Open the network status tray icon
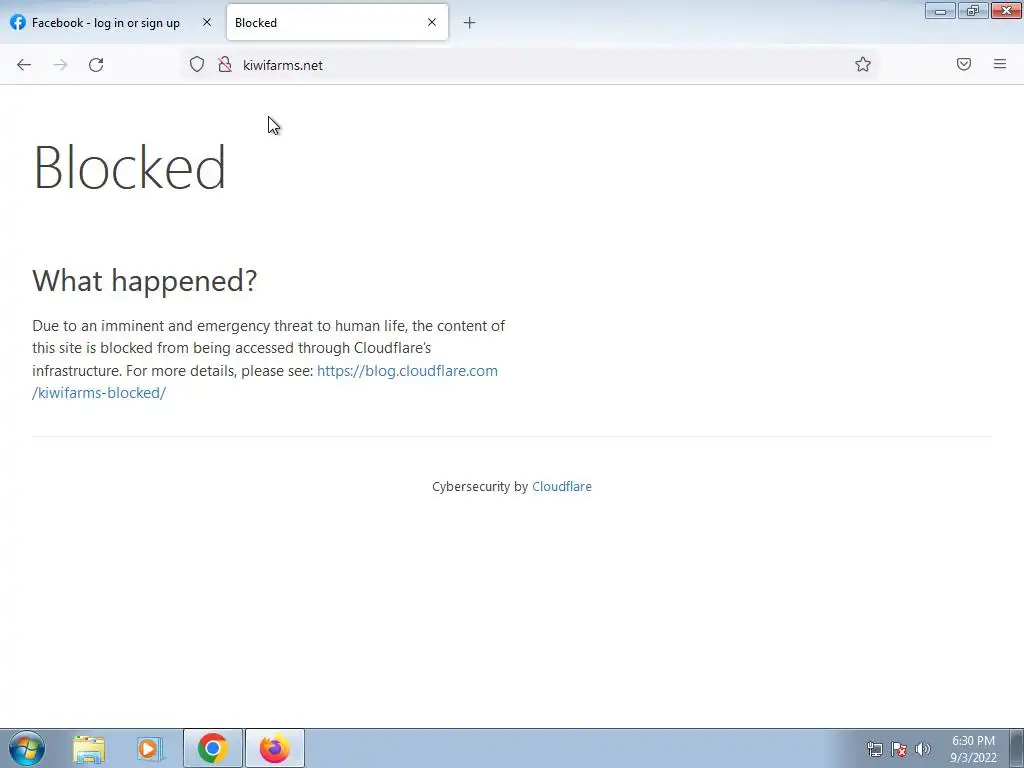Viewport: 1024px width, 768px height. (x=874, y=749)
